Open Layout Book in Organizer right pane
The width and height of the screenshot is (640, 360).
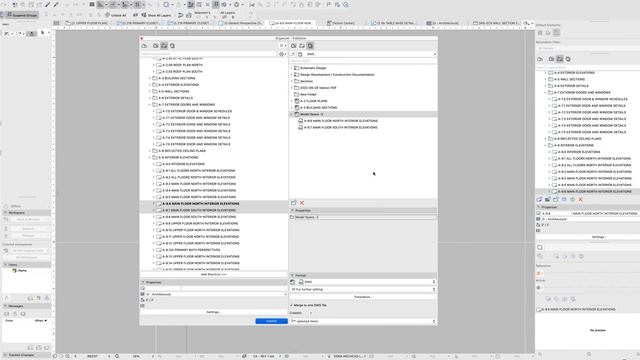(x=302, y=46)
